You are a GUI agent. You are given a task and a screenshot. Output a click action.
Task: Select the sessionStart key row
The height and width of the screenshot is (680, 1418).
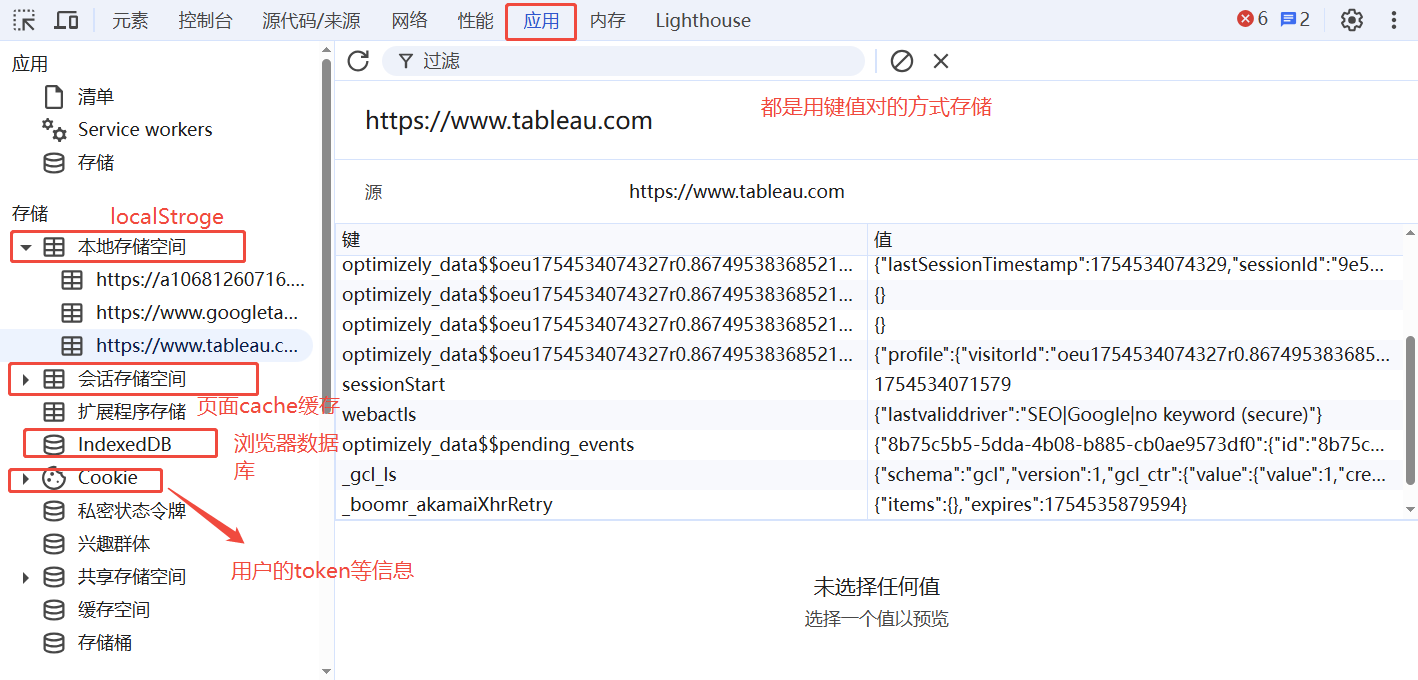[601, 385]
